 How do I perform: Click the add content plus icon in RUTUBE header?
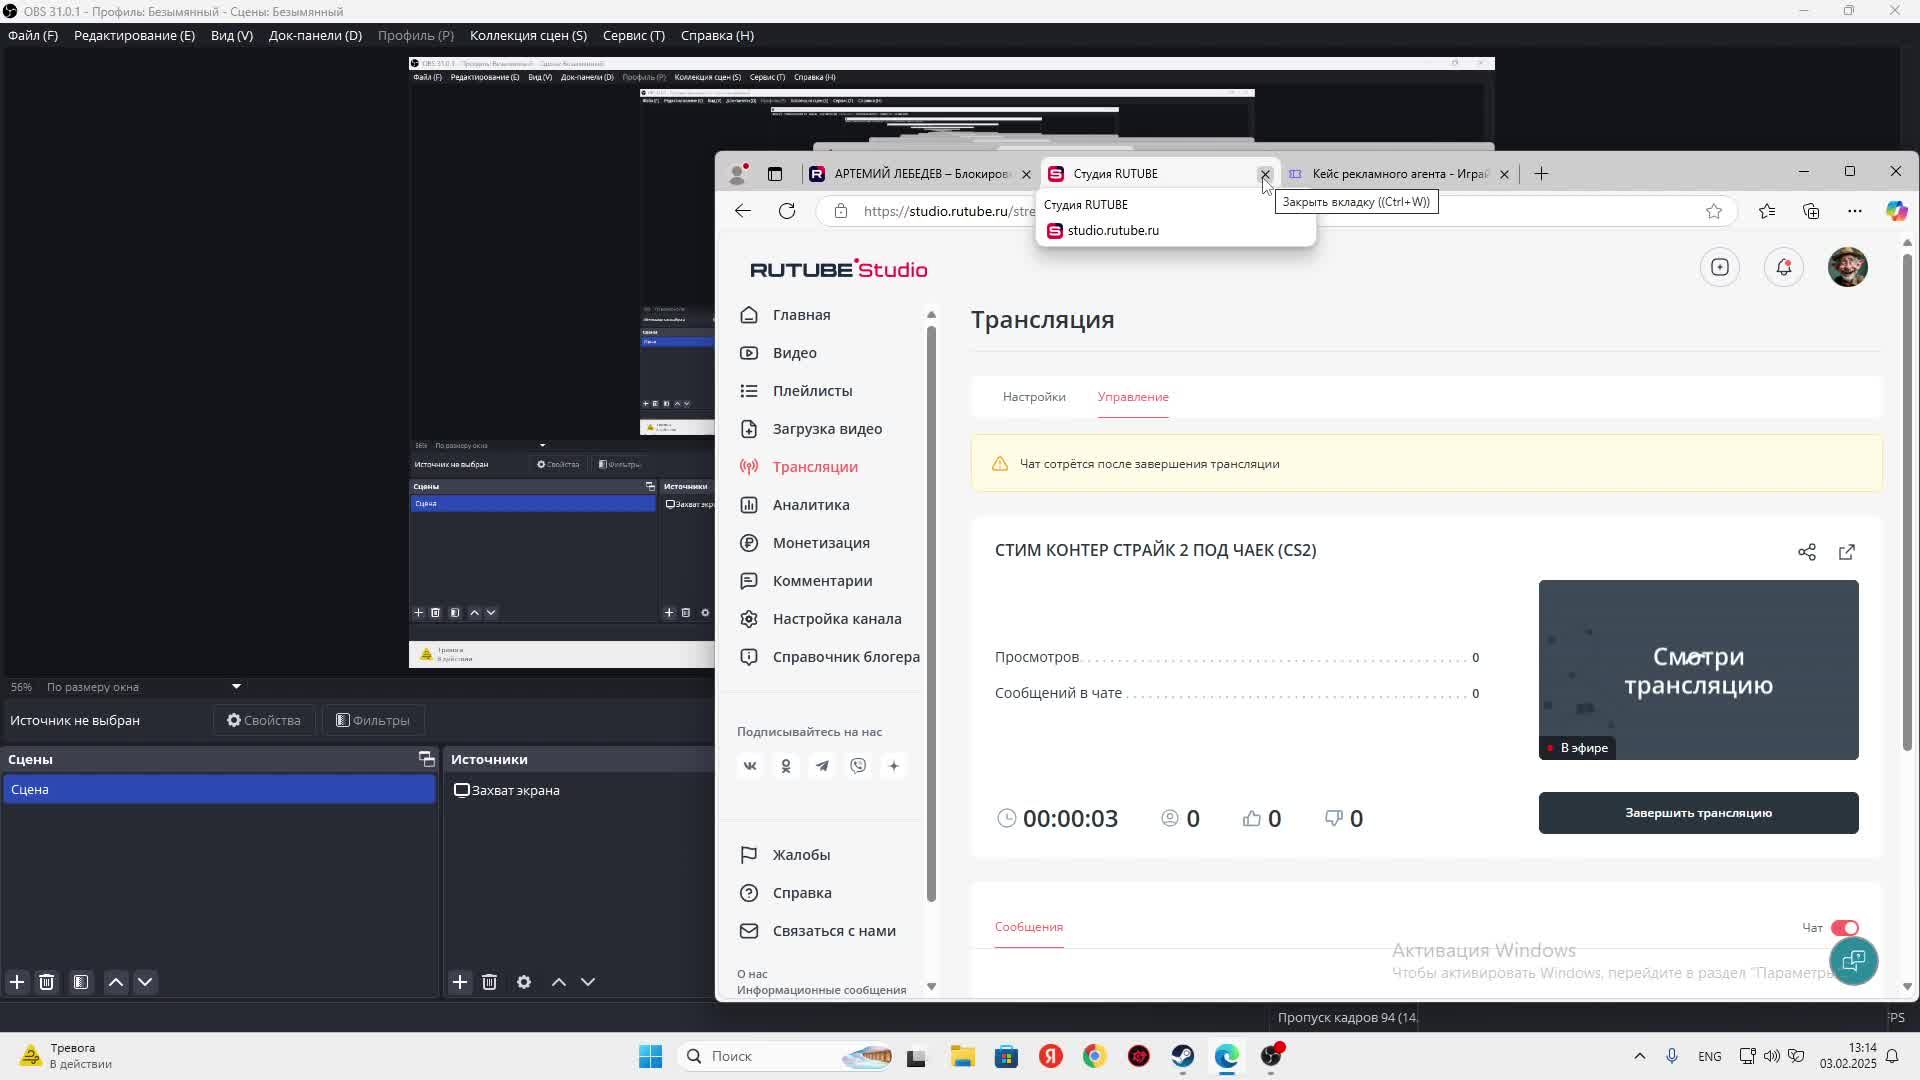point(1720,267)
